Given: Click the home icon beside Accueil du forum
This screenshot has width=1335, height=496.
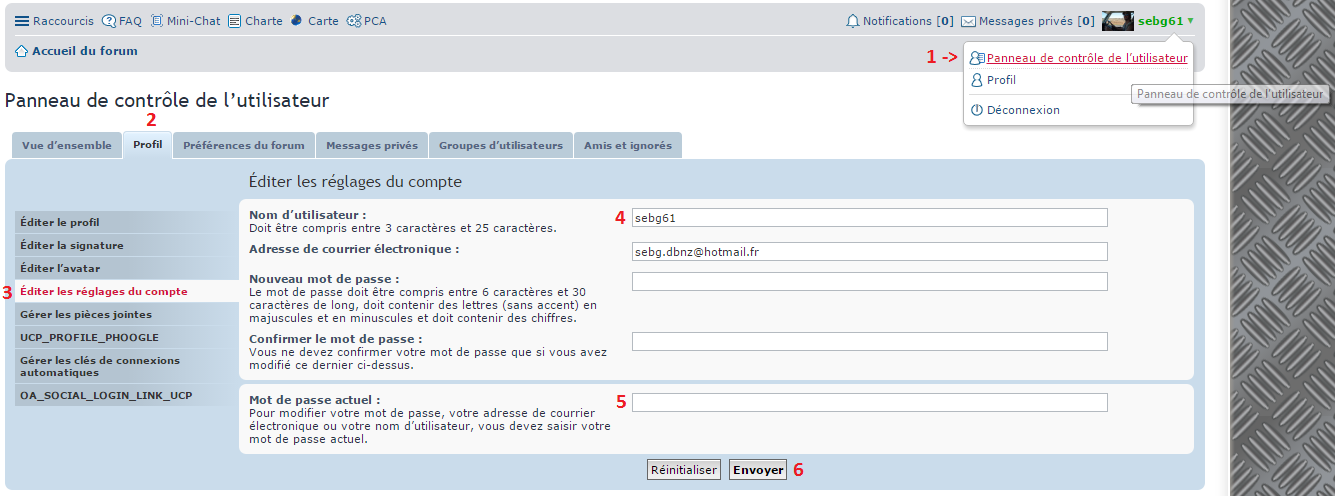Looking at the screenshot, I should [21, 51].
